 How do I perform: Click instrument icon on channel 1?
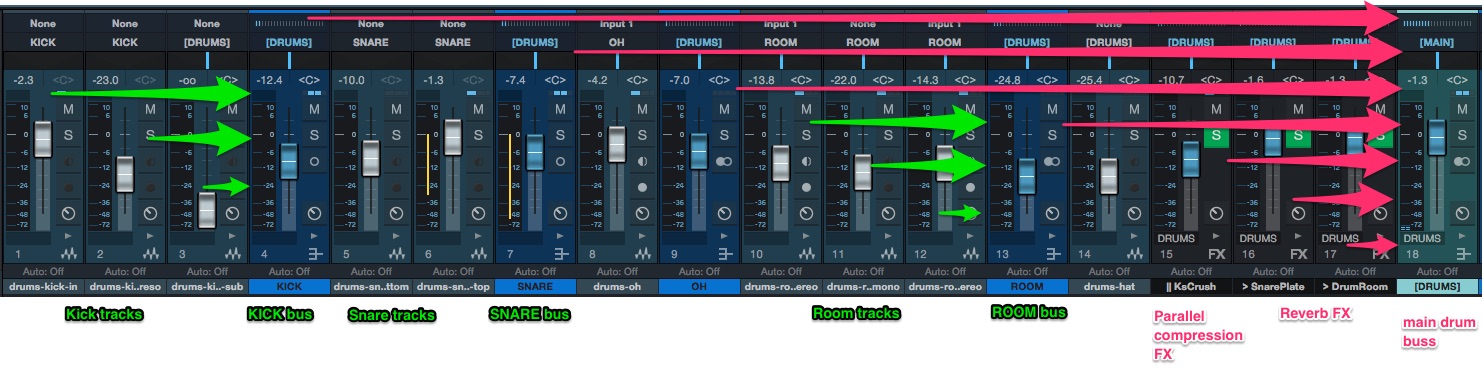(68, 255)
